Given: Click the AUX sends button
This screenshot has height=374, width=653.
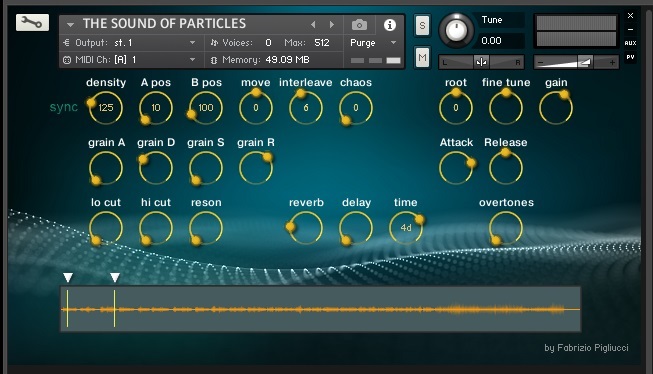Looking at the screenshot, I should point(631,43).
